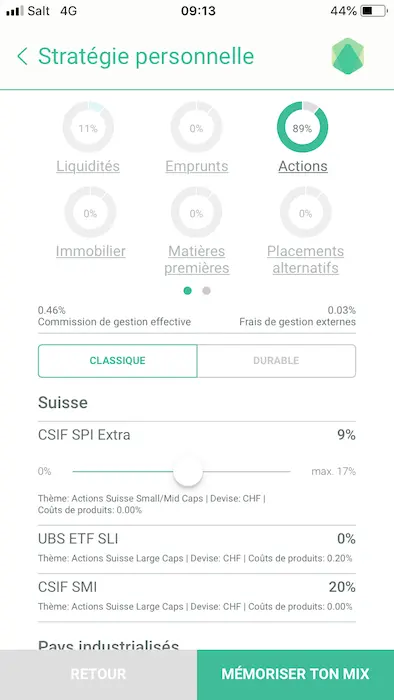Open the Liquidités category link
This screenshot has width=394, height=700.
point(88,166)
